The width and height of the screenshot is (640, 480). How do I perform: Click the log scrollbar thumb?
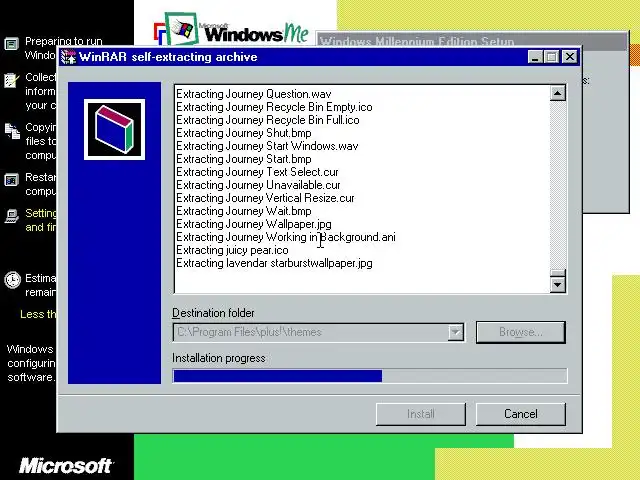[x=558, y=273]
